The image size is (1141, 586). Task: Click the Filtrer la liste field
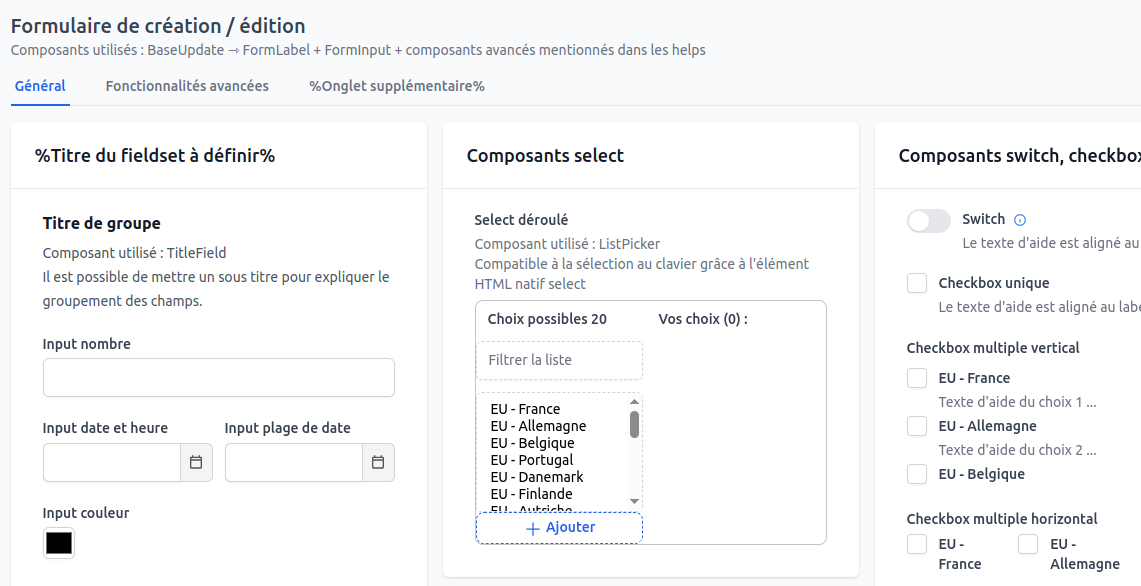tap(559, 360)
